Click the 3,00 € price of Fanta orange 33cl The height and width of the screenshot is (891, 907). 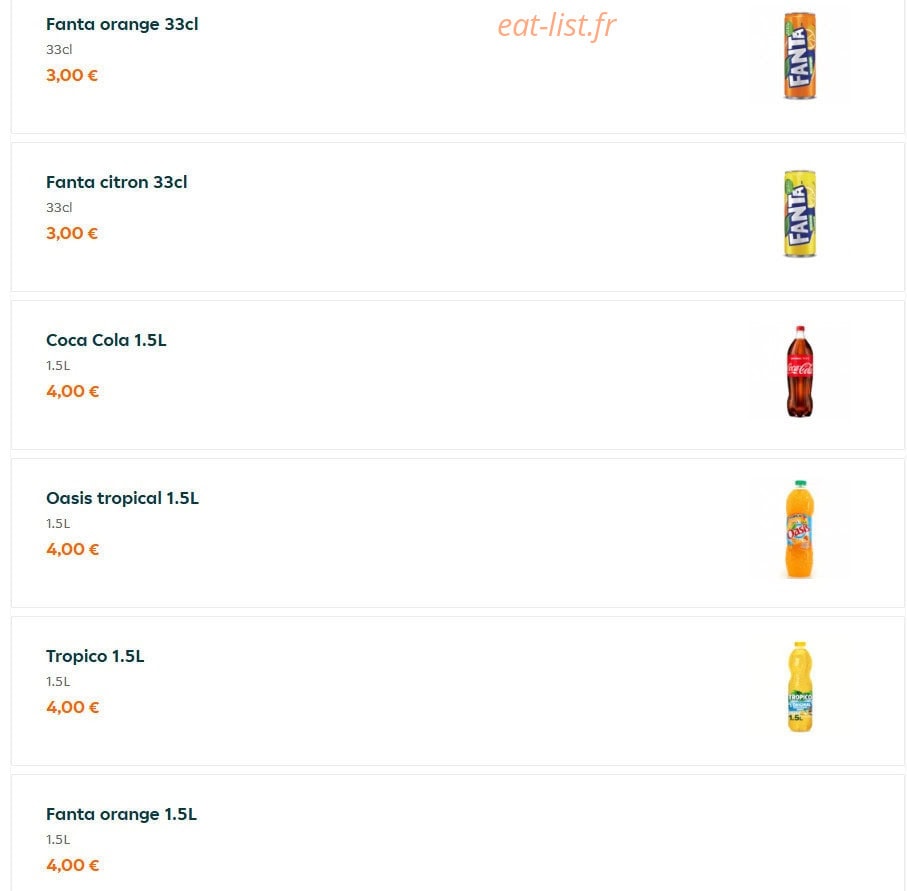[72, 75]
